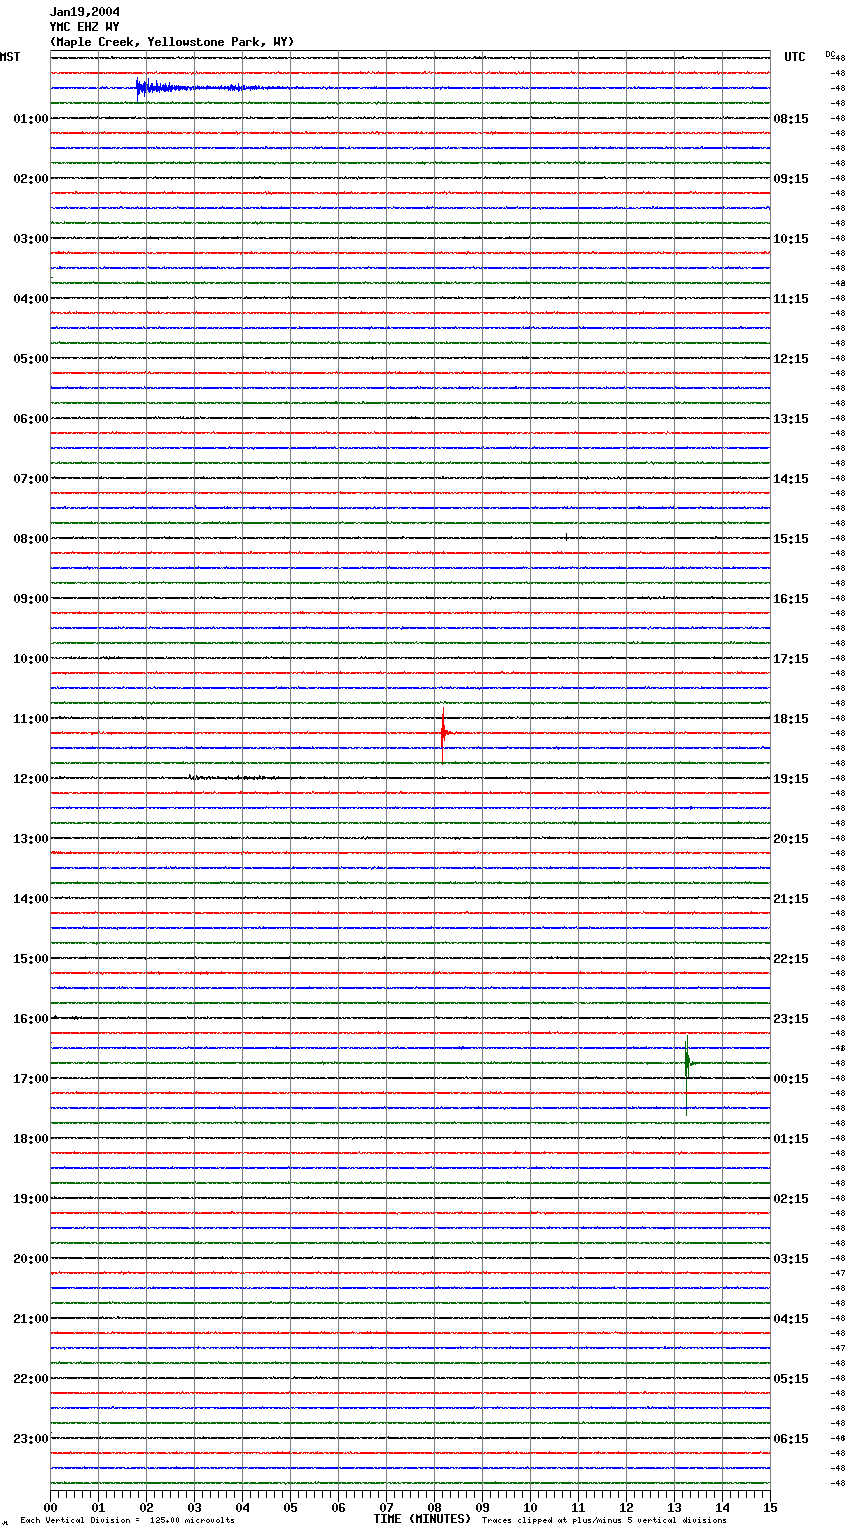This screenshot has width=850, height=1534.
Task: Click the UTC time label '20:15'
Action: (x=791, y=839)
